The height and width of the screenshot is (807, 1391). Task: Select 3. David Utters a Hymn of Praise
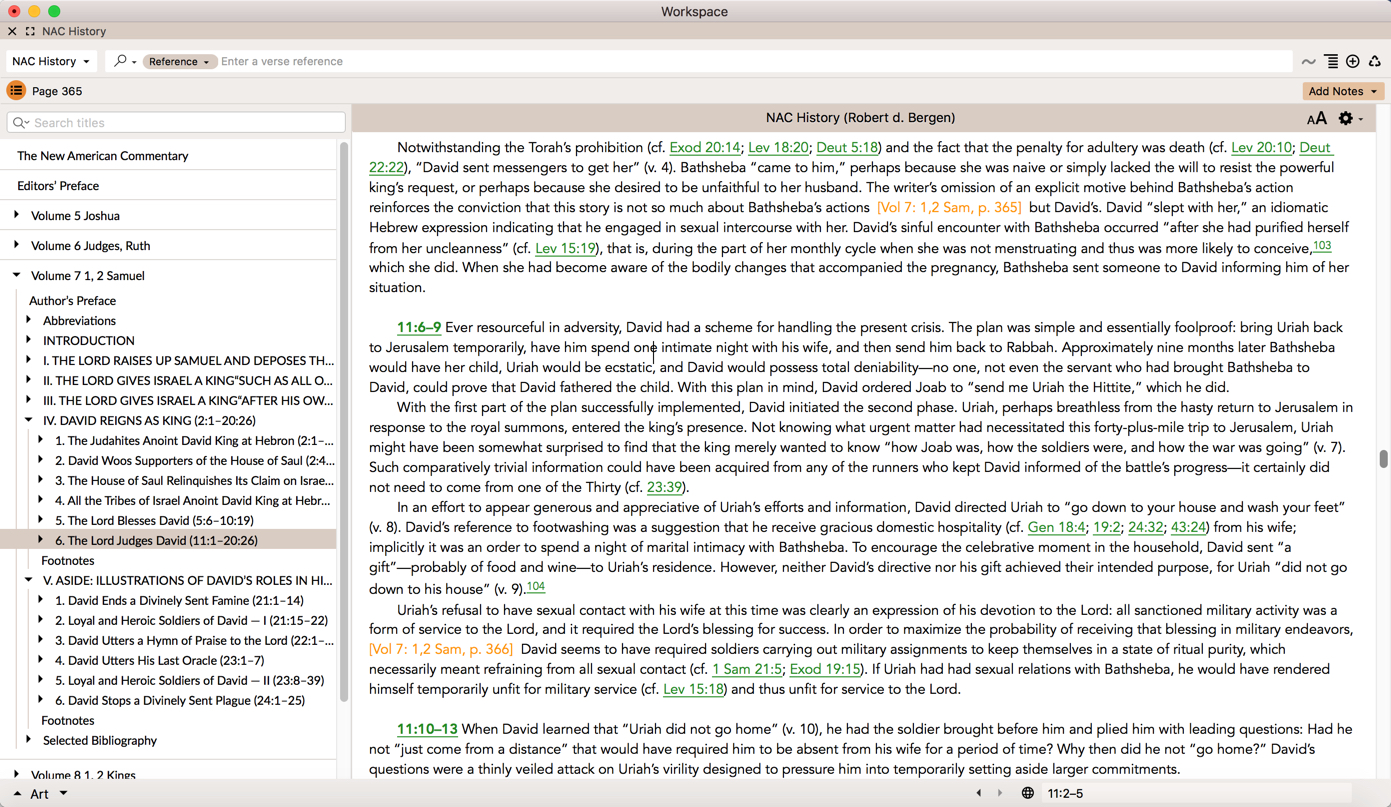pos(194,640)
